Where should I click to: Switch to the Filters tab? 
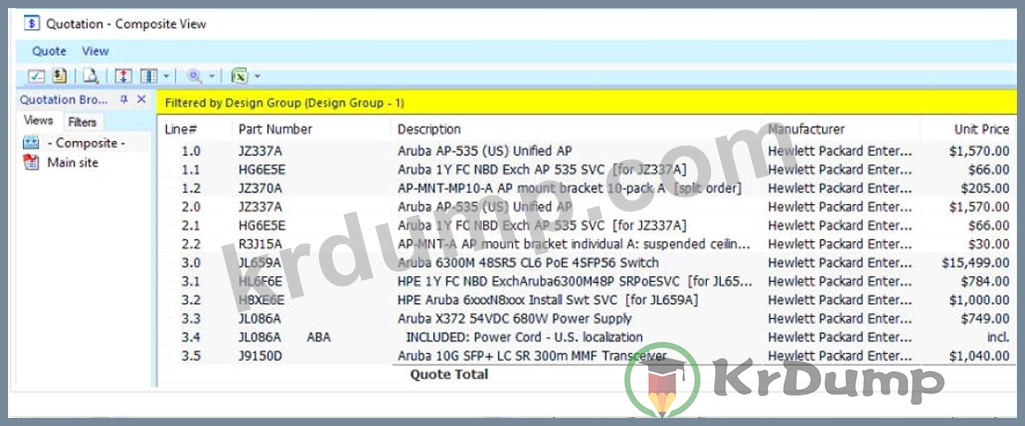[x=82, y=122]
